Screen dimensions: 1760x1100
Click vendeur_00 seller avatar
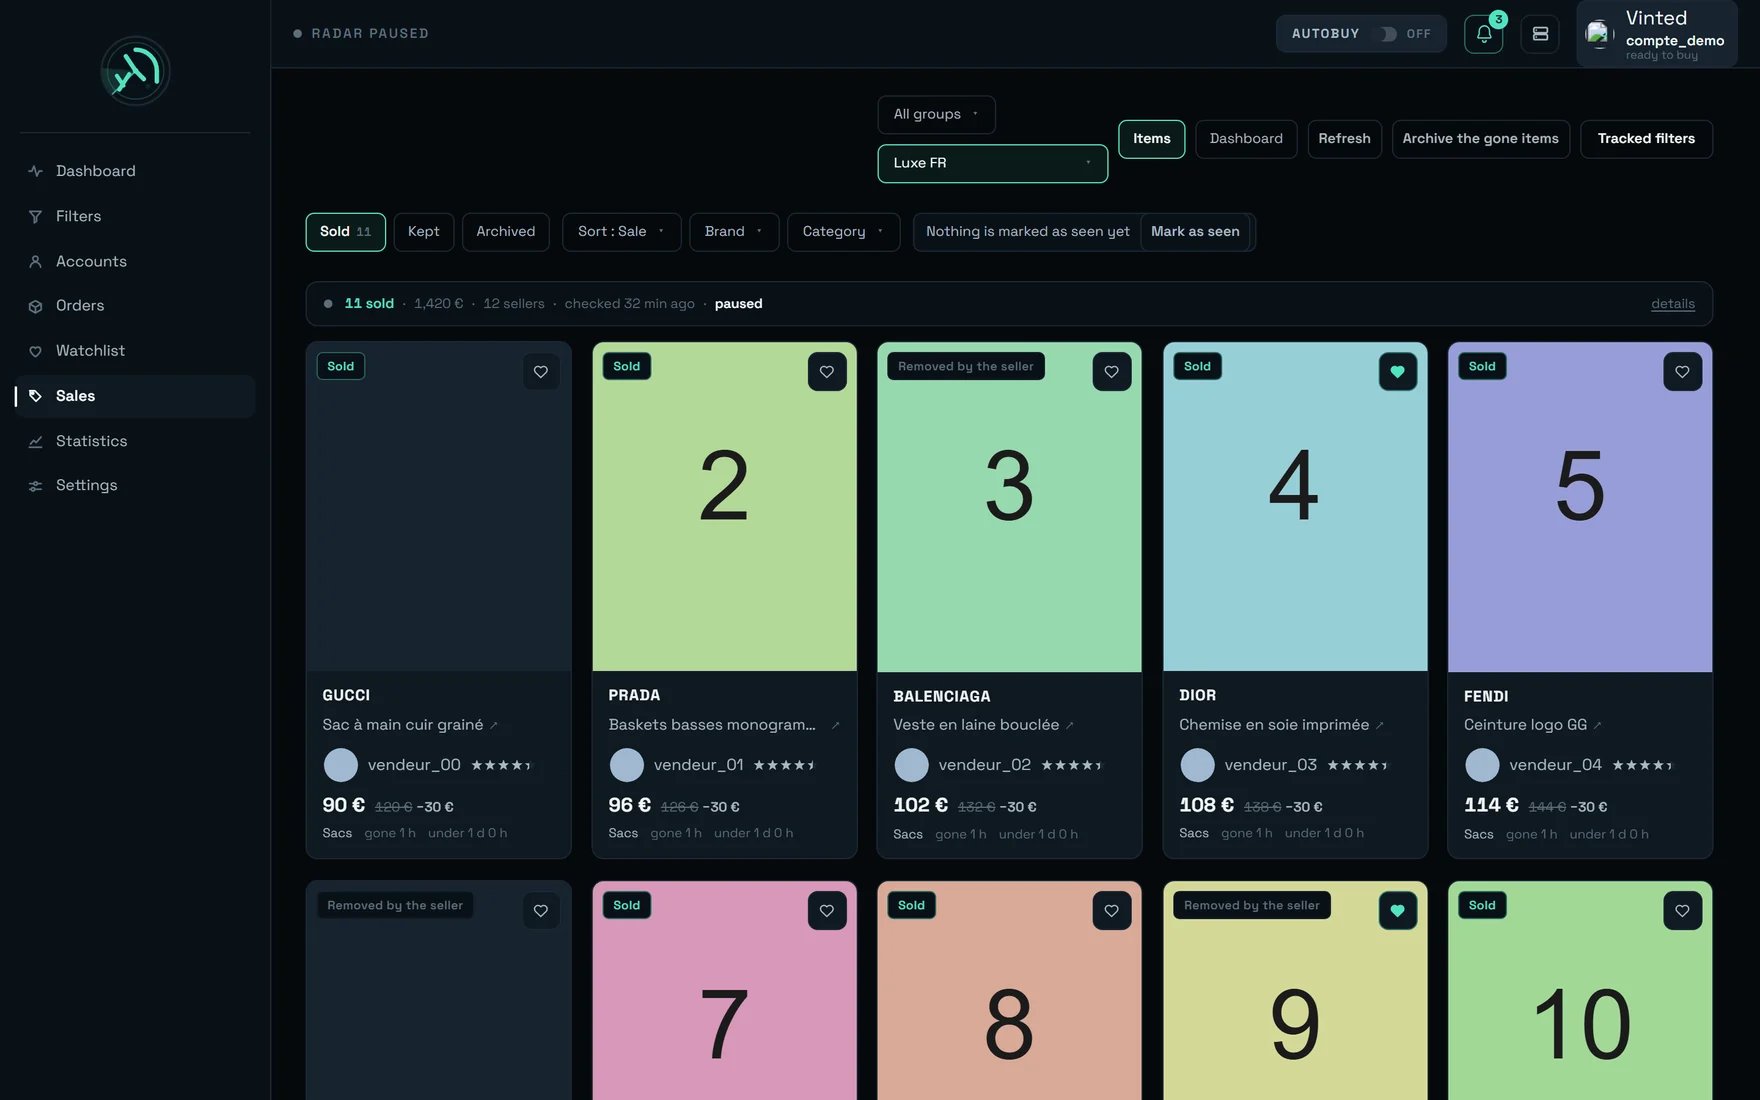(x=341, y=765)
